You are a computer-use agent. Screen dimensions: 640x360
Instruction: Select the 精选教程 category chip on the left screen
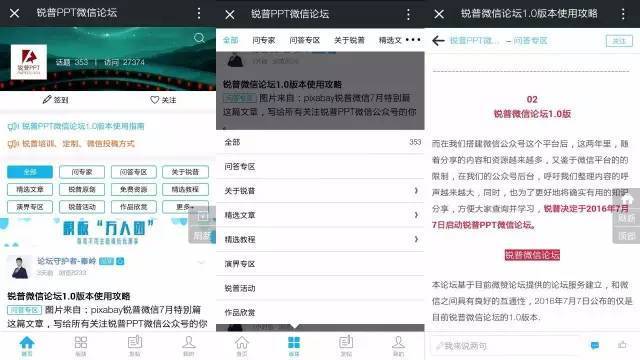185,189
